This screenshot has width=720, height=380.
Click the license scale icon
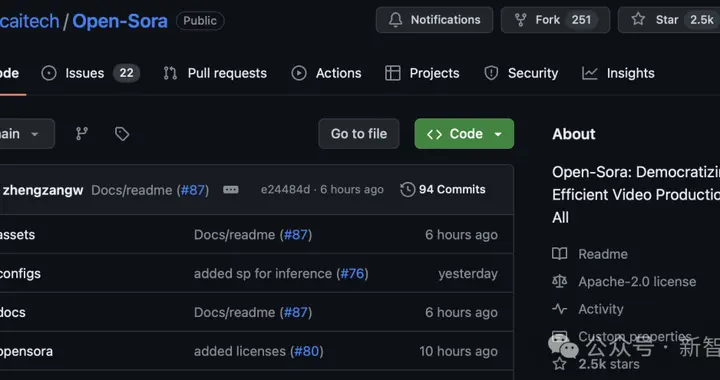(x=560, y=281)
